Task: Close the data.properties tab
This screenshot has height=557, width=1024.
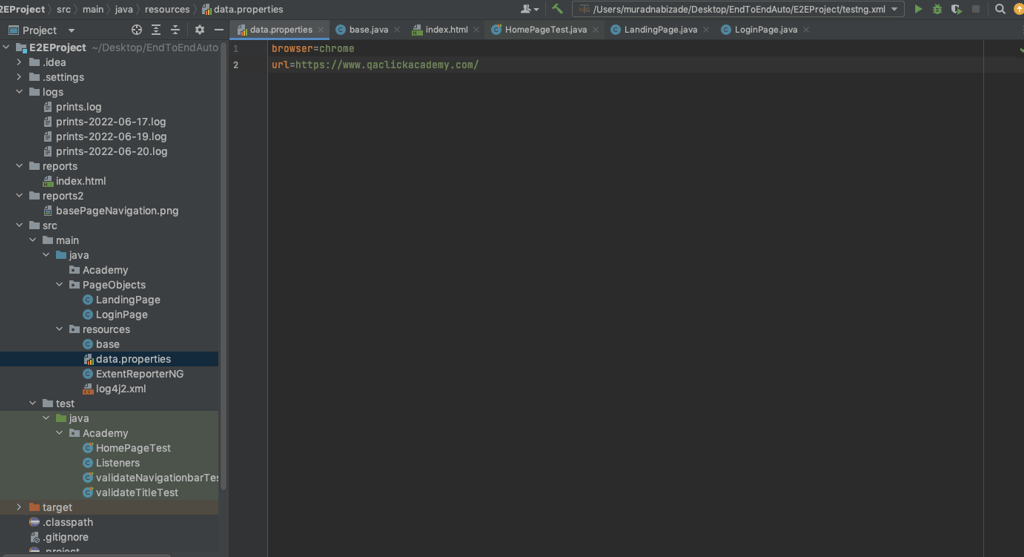Action: [x=321, y=30]
